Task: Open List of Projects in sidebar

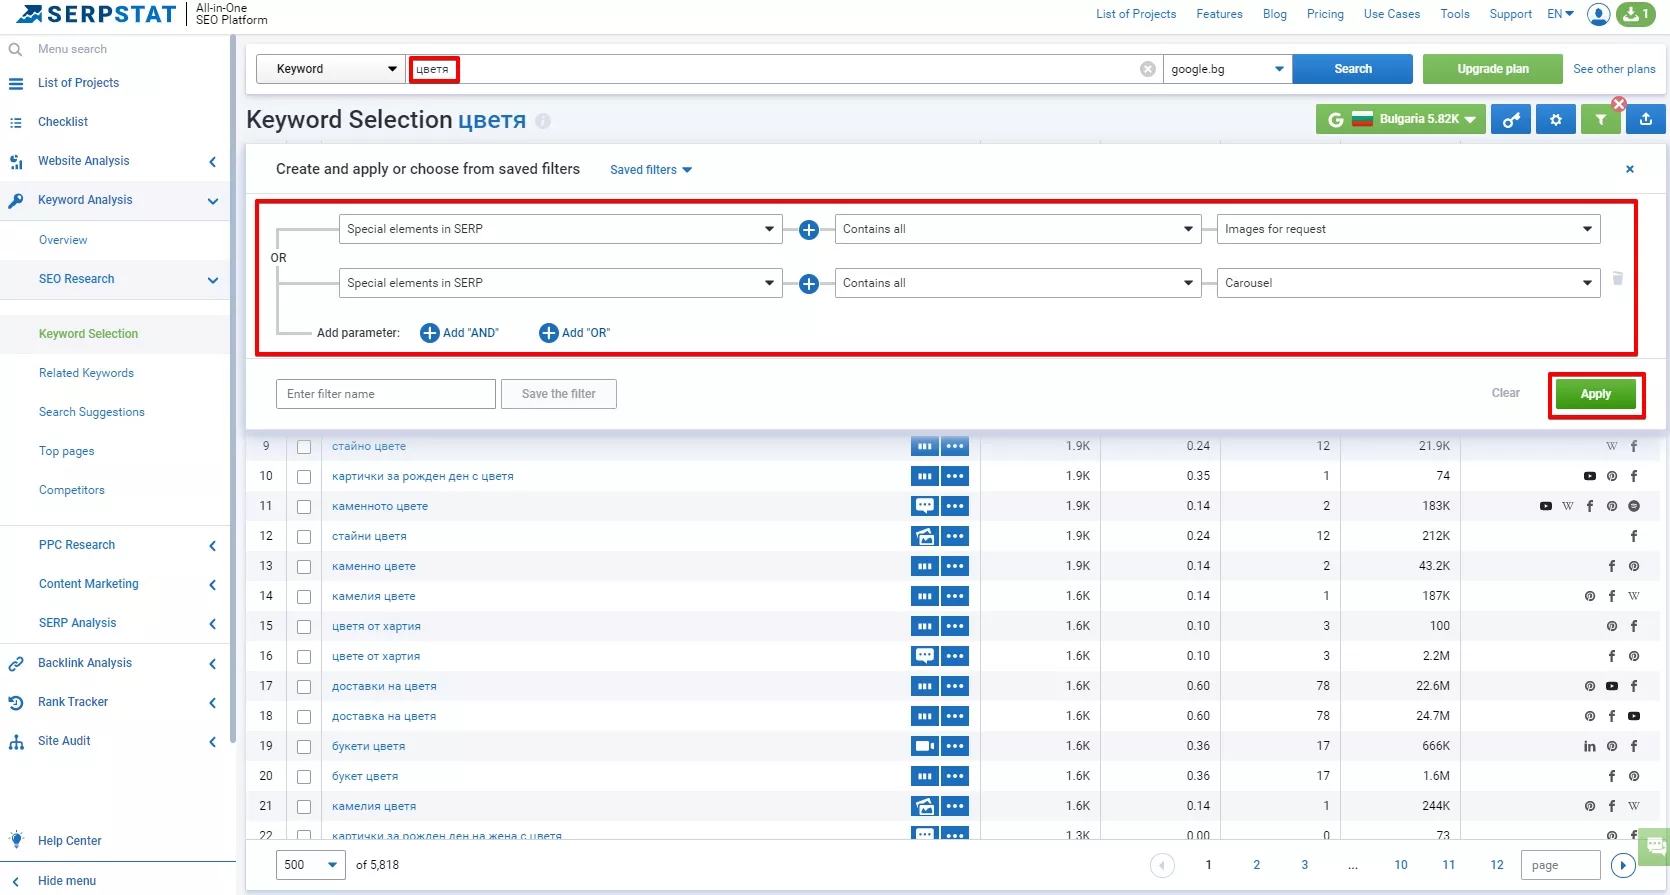Action: click(x=78, y=83)
